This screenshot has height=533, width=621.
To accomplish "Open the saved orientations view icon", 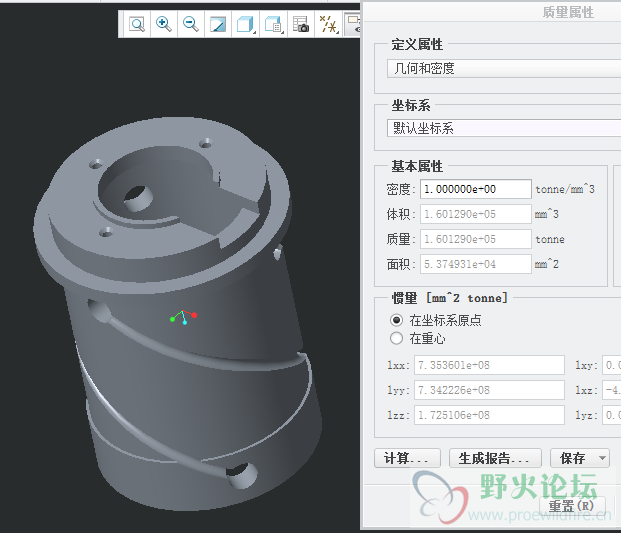I will (273, 25).
